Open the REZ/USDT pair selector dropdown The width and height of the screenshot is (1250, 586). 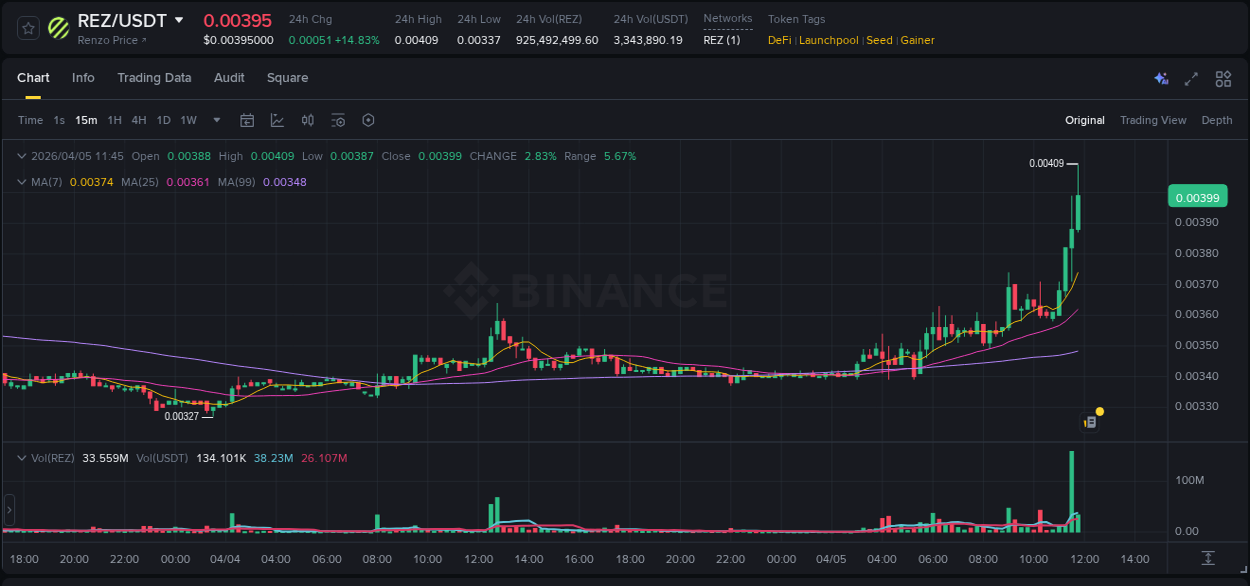tap(178, 20)
